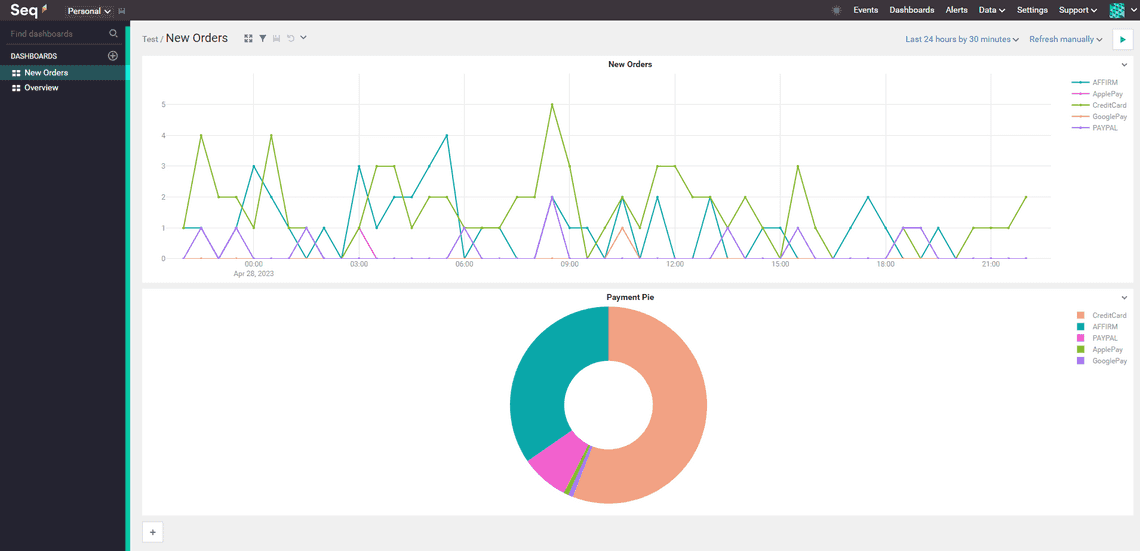The width and height of the screenshot is (1140, 551).
Task: Click the undo changes icon beside title
Action: pyautogui.click(x=290, y=38)
